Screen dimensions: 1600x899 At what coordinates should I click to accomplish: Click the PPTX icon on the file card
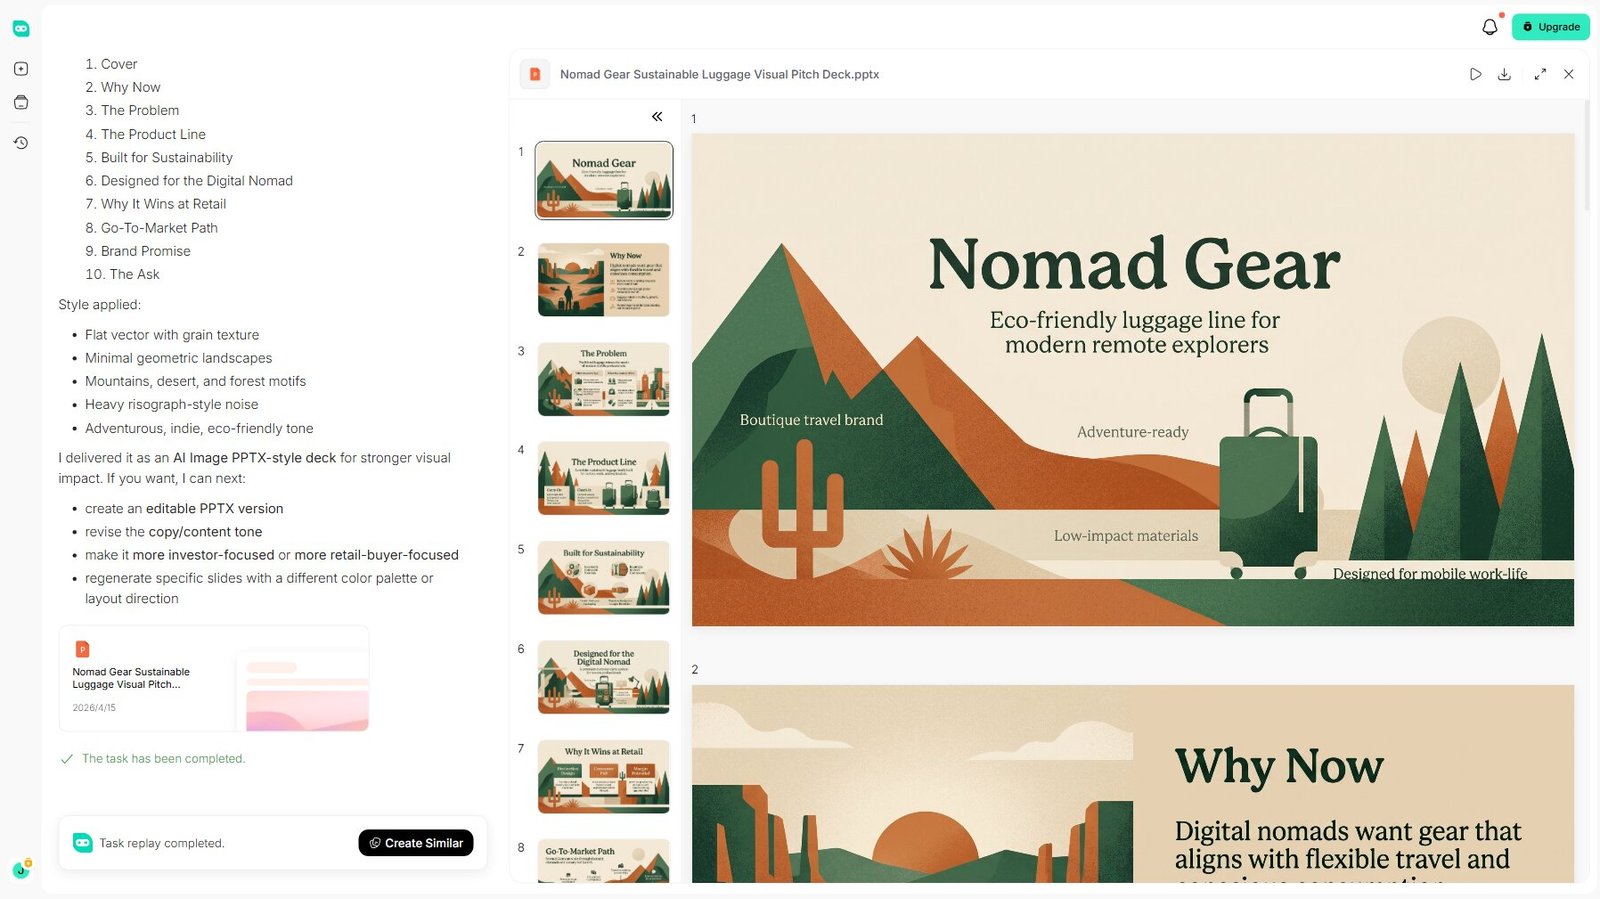83,649
